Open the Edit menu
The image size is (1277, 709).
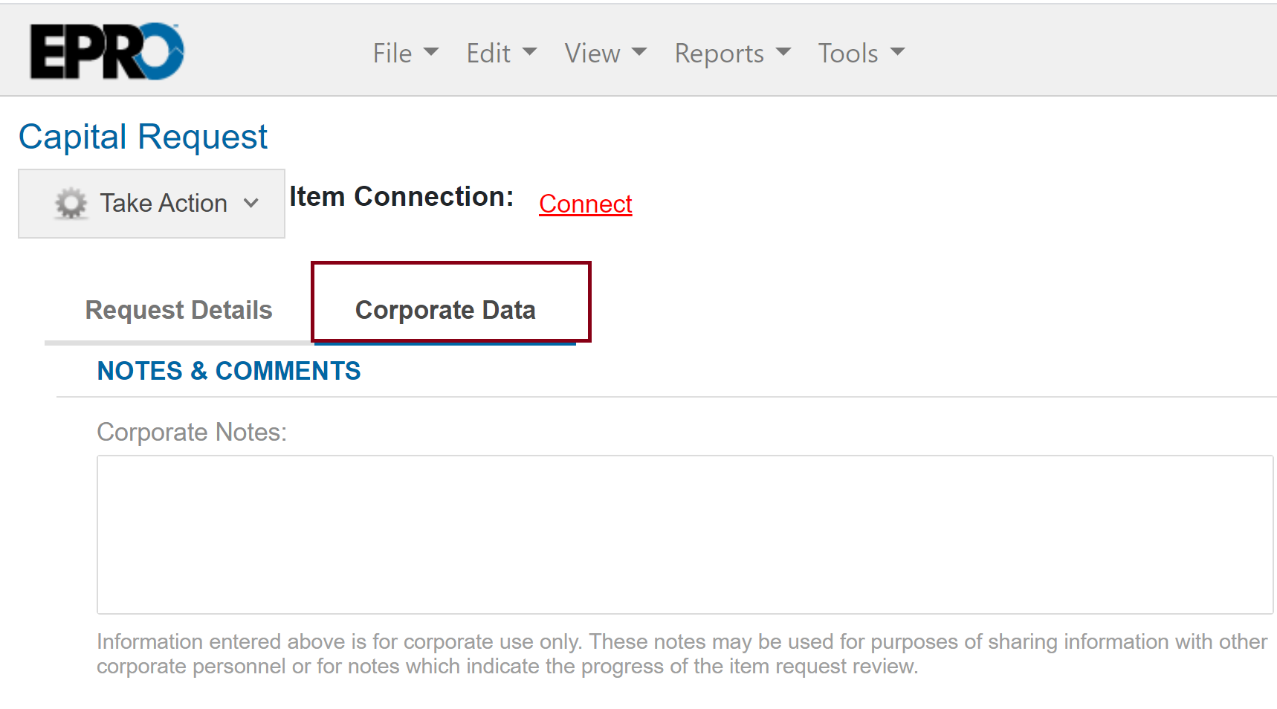pyautogui.click(x=488, y=53)
